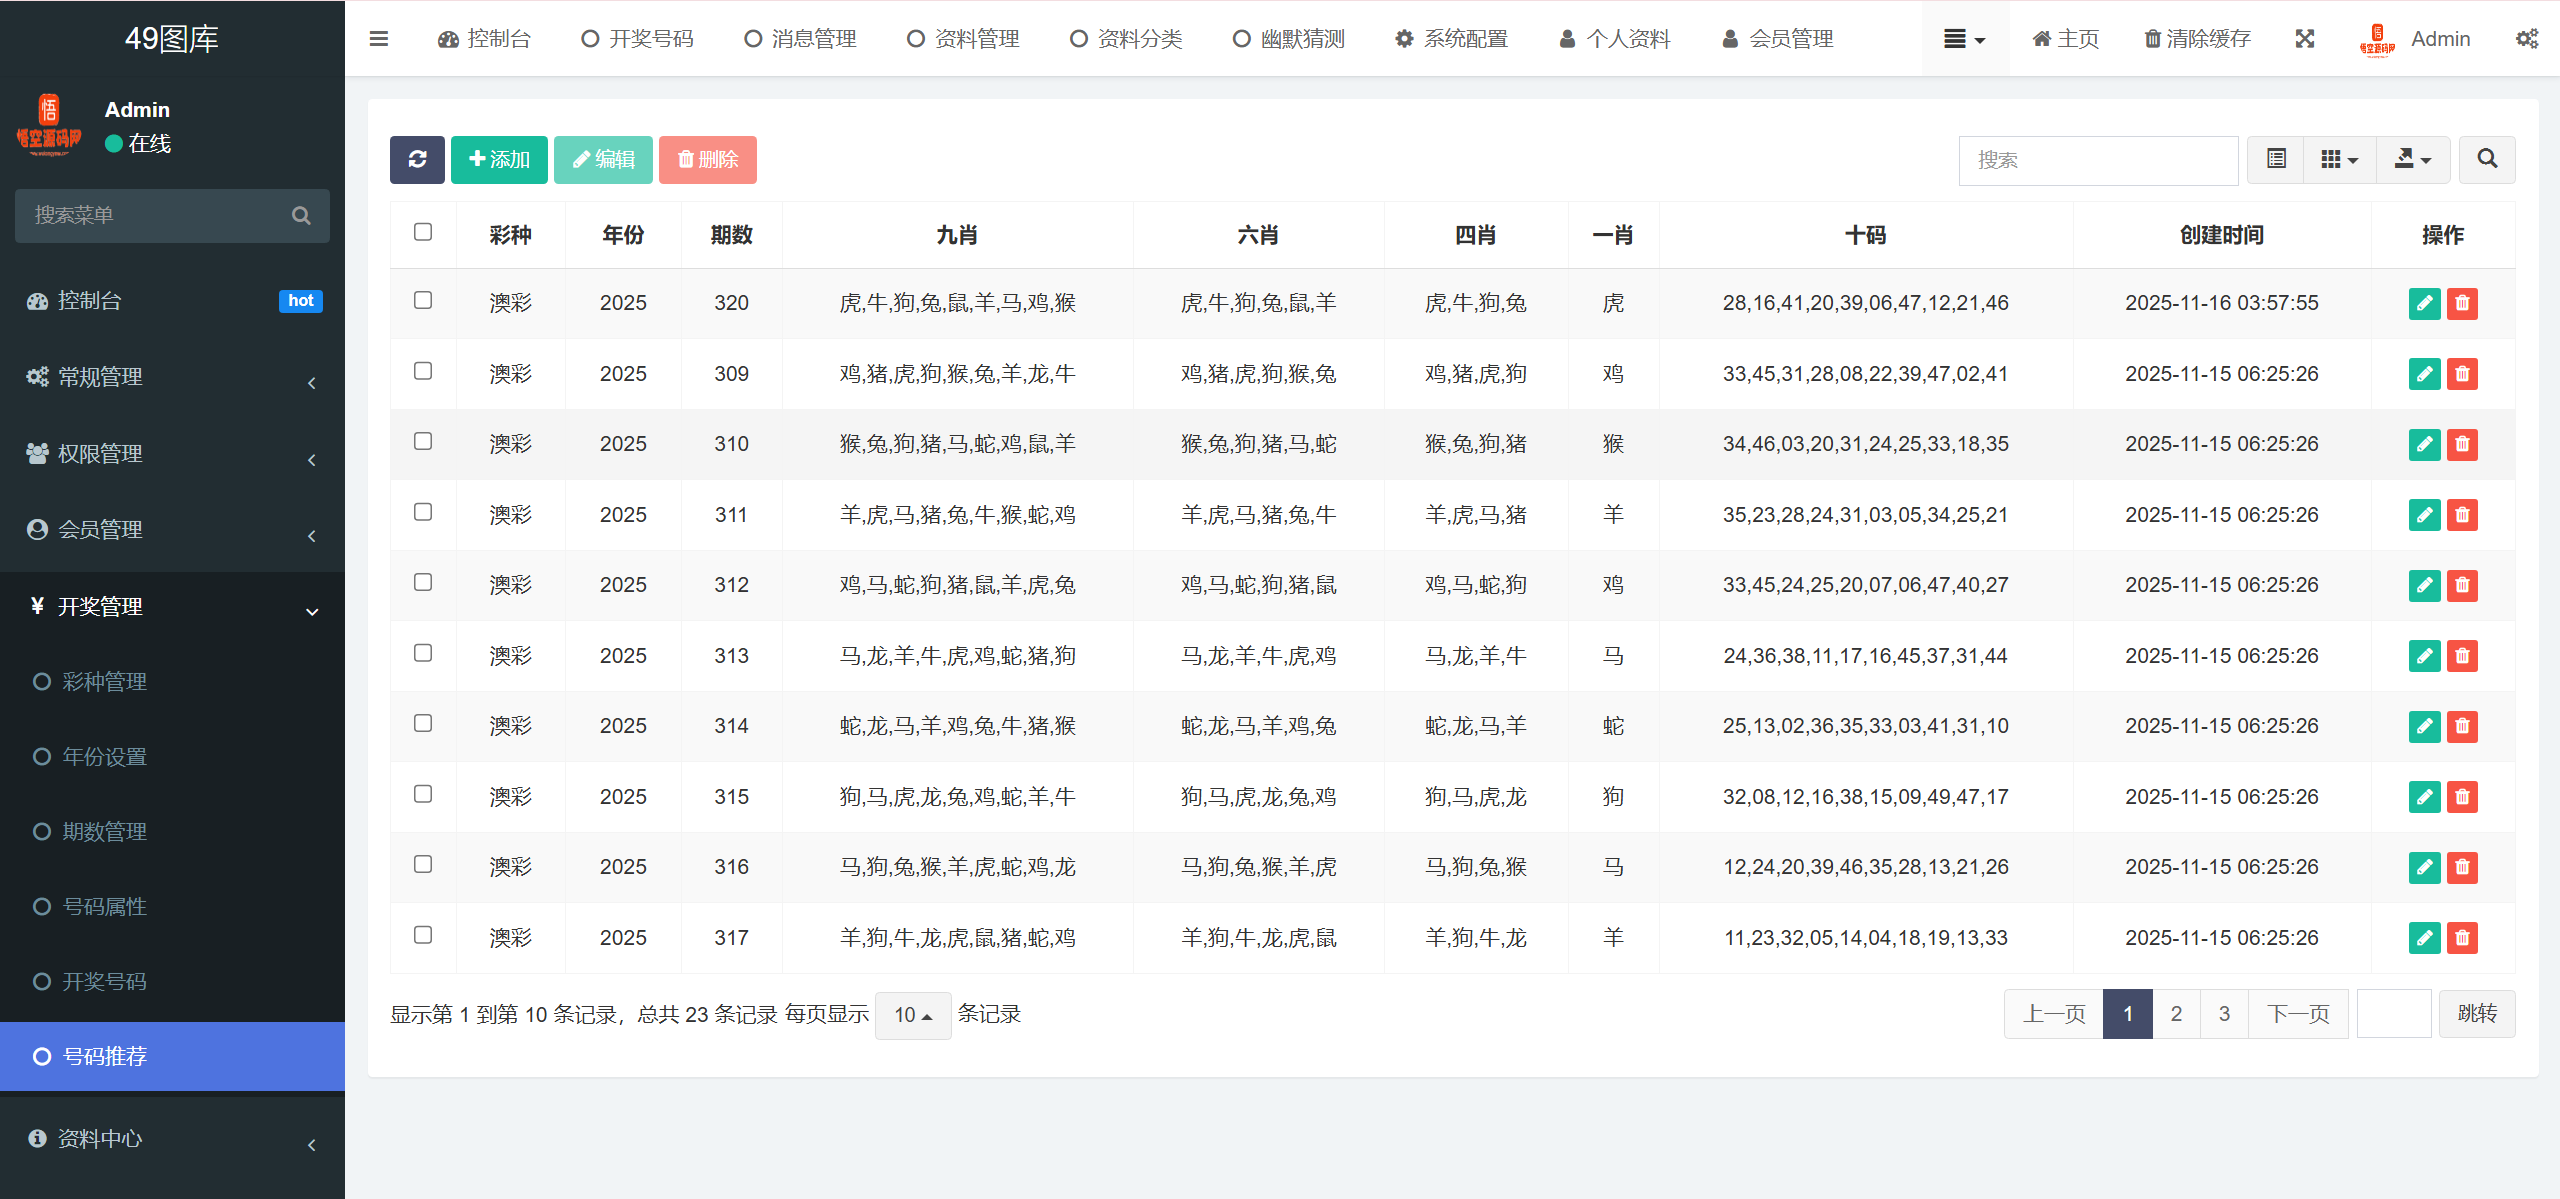The height and width of the screenshot is (1199, 2560).
Task: Click the magnifier search icon button
Action: [x=2487, y=160]
